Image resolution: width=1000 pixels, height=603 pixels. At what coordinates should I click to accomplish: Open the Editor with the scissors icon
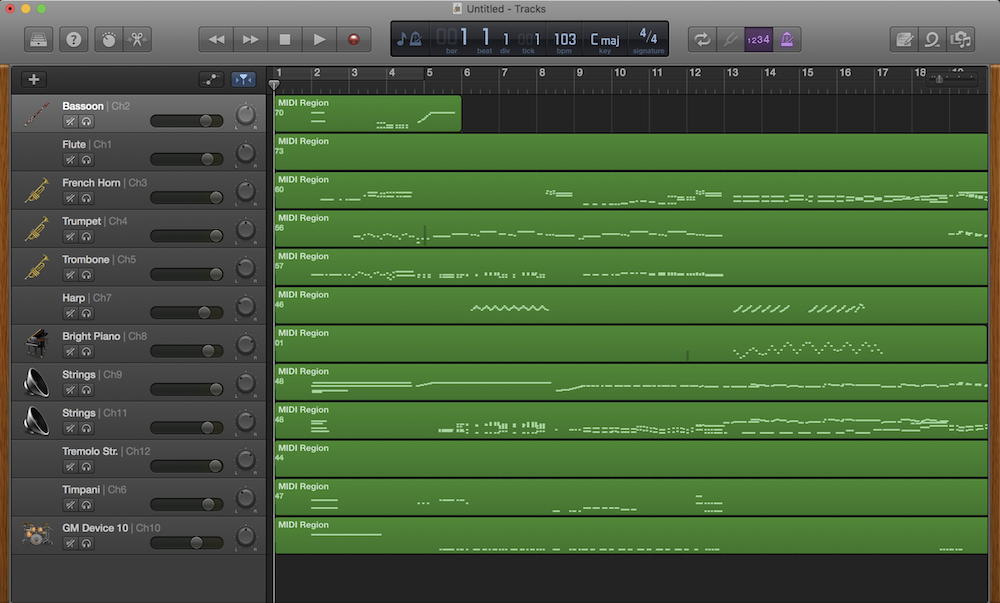click(139, 39)
